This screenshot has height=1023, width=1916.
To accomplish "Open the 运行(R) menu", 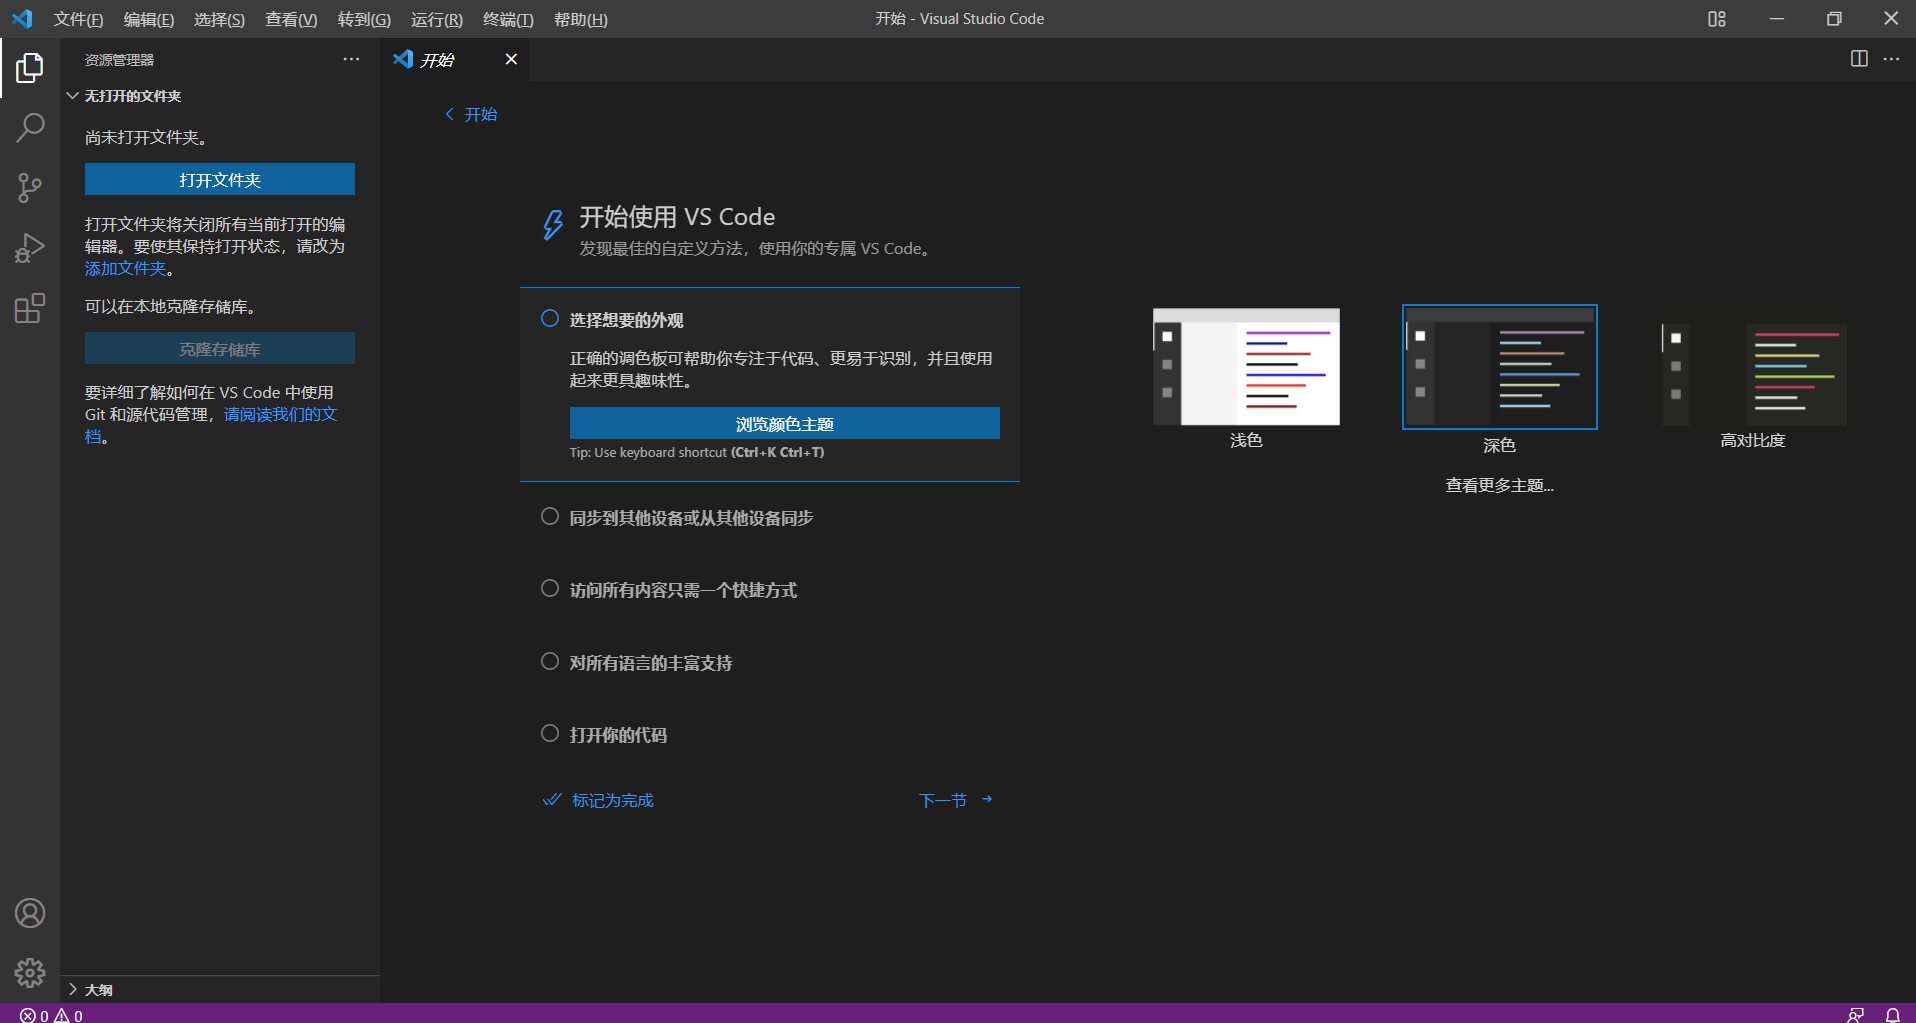I will click(437, 19).
